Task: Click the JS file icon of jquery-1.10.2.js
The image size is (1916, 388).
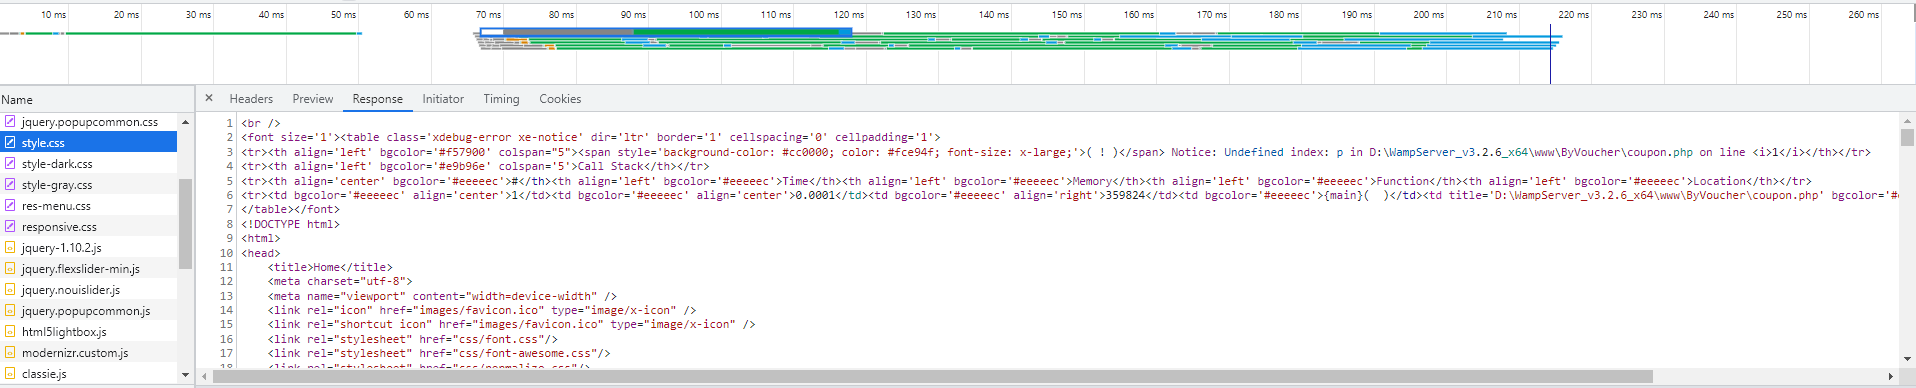Action: (10, 247)
